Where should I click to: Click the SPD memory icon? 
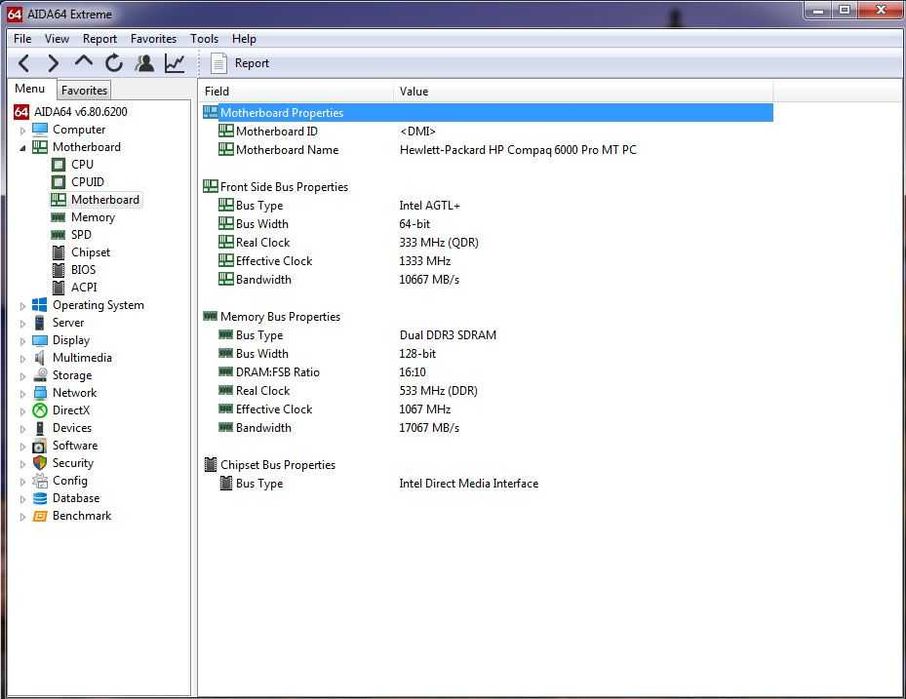(x=58, y=235)
